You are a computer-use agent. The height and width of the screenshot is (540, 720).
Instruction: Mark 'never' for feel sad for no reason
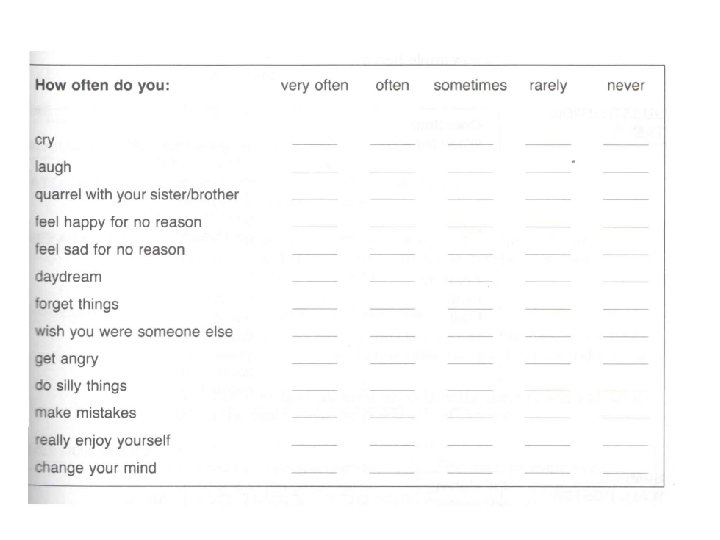[x=626, y=252]
